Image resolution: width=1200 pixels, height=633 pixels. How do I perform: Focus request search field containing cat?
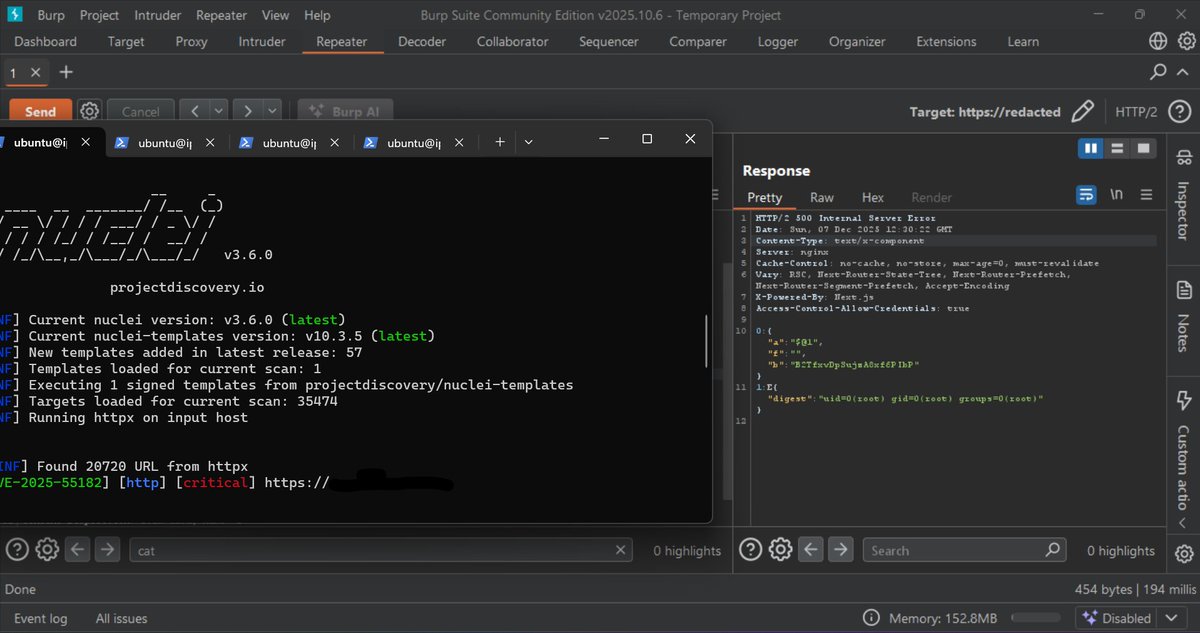[381, 550]
